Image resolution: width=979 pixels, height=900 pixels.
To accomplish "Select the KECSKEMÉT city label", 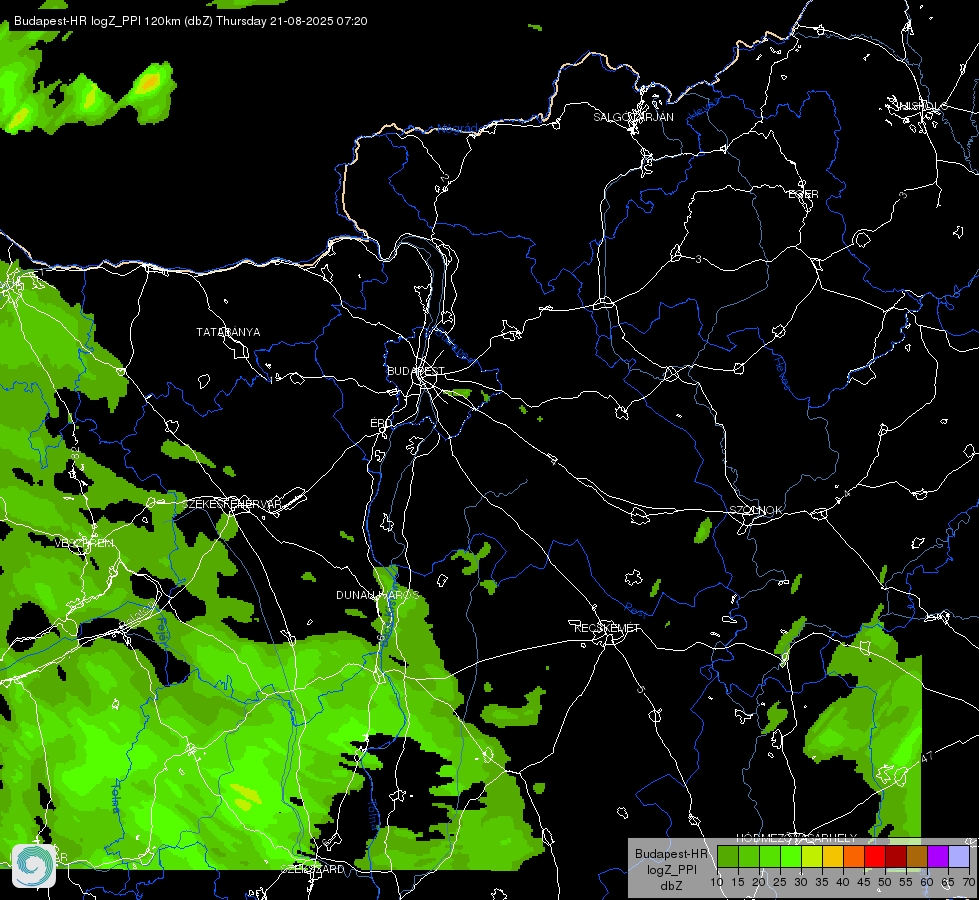I will click(607, 628).
